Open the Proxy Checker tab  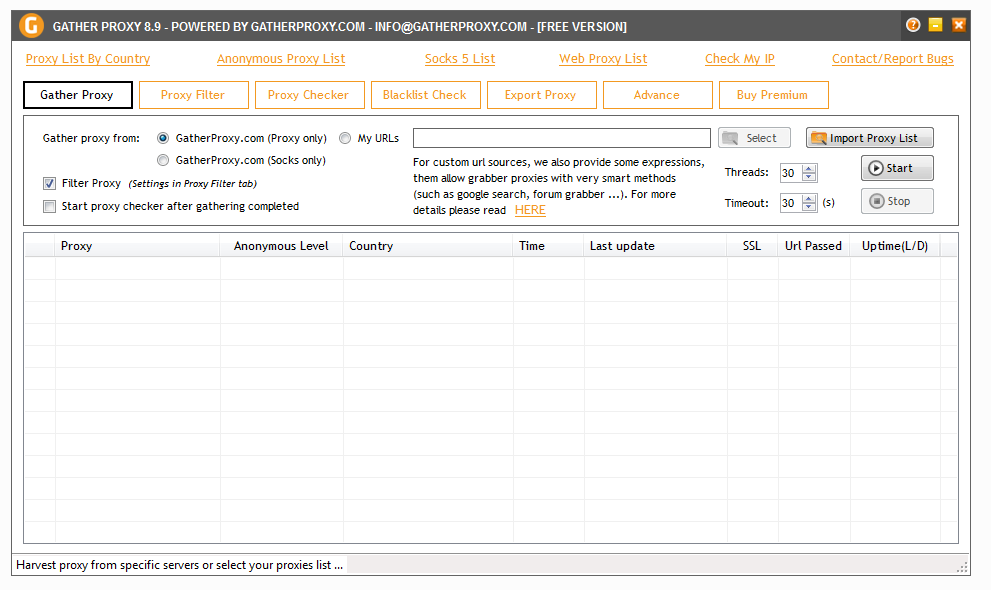tap(310, 95)
